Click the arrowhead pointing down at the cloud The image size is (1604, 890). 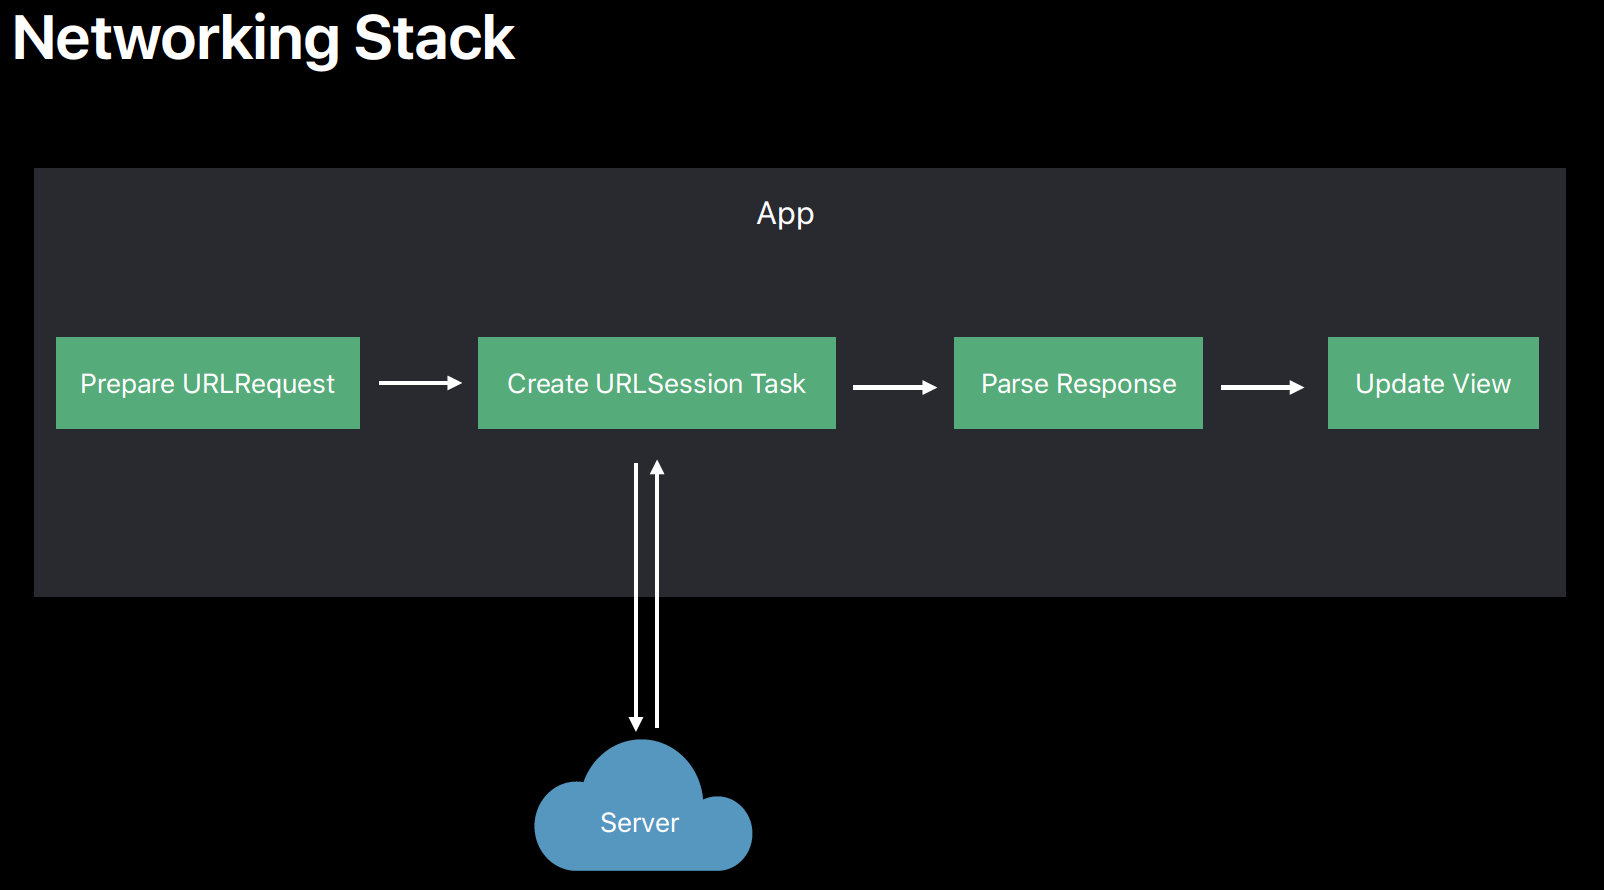636,724
